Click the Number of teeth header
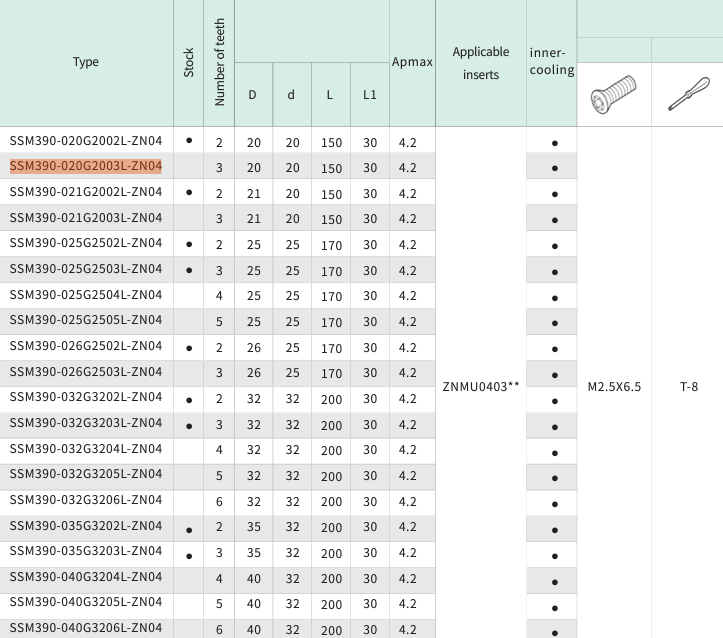Viewport: 723px width, 638px height. 220,62
